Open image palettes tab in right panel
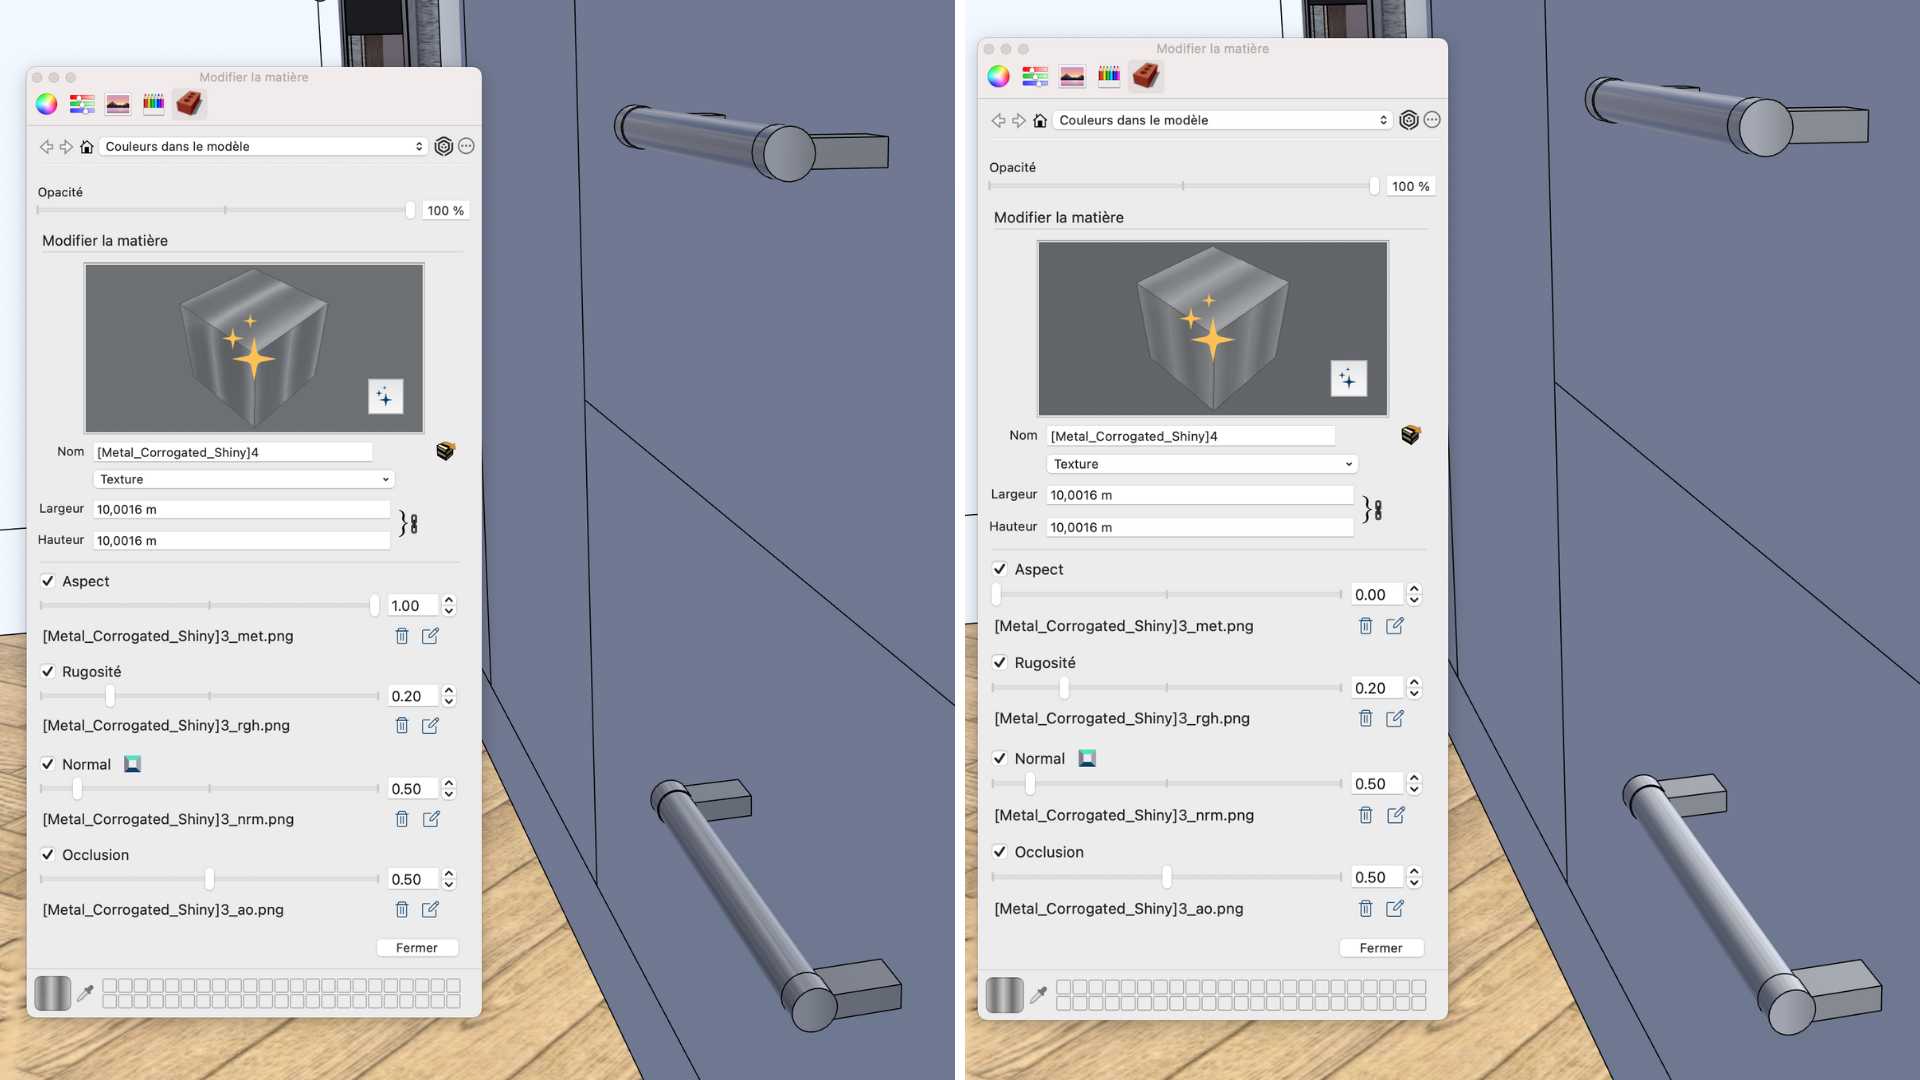 click(1072, 76)
